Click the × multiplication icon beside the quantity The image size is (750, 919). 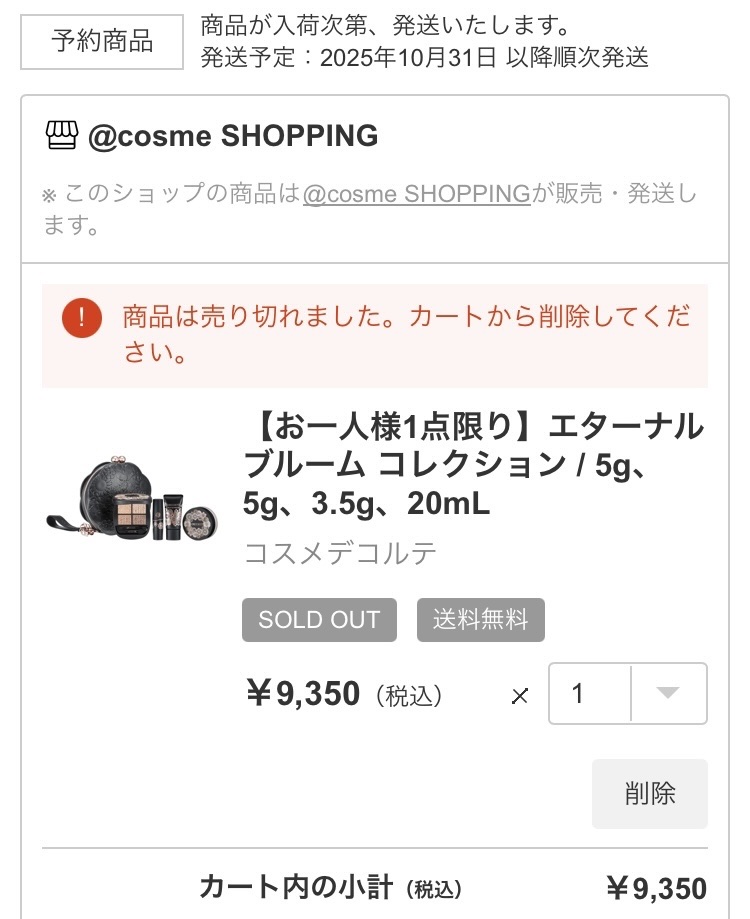[x=519, y=695]
